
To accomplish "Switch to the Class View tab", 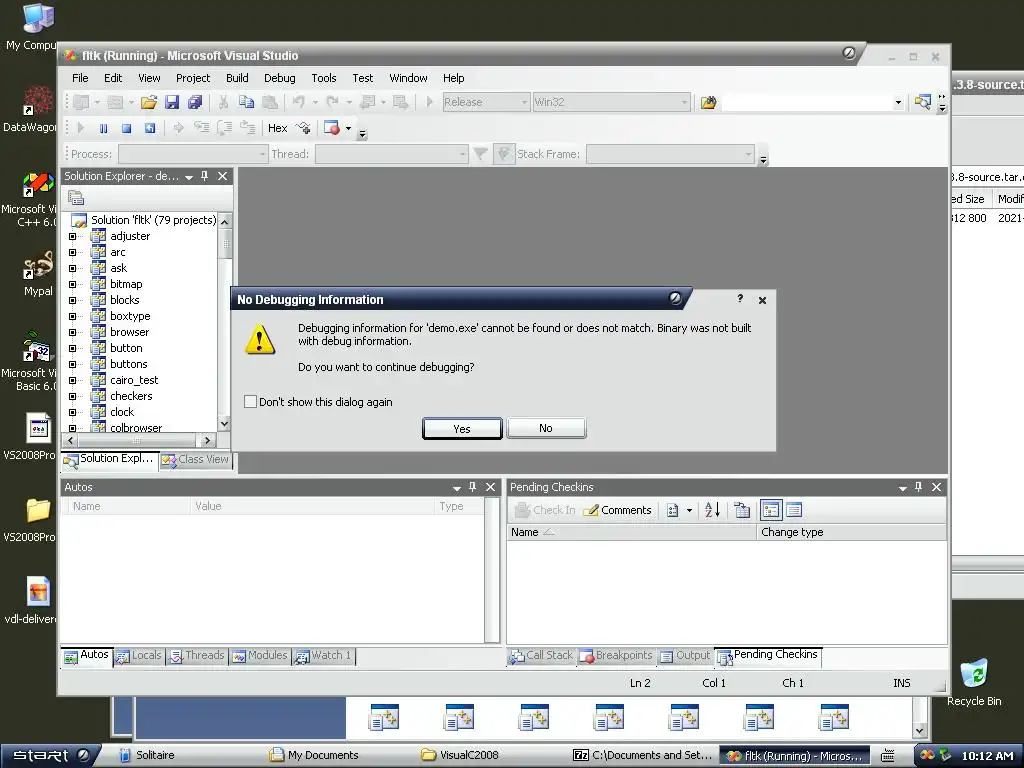I will coord(196,460).
